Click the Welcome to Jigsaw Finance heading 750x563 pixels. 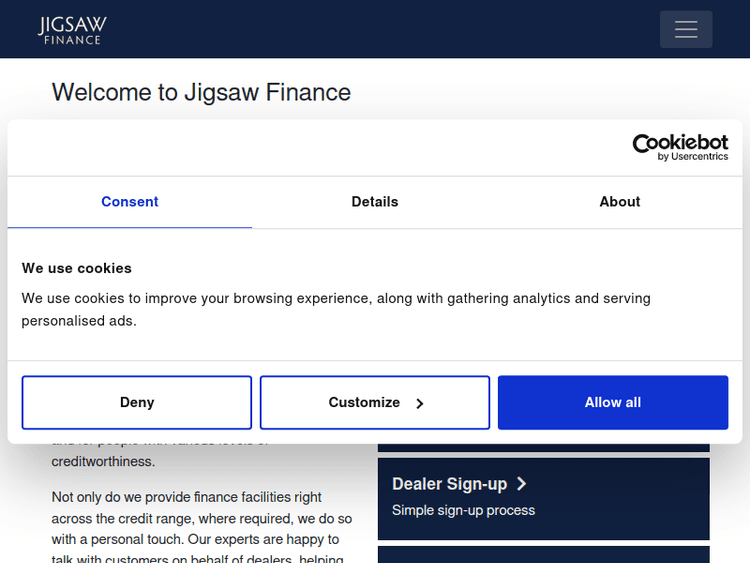201,92
